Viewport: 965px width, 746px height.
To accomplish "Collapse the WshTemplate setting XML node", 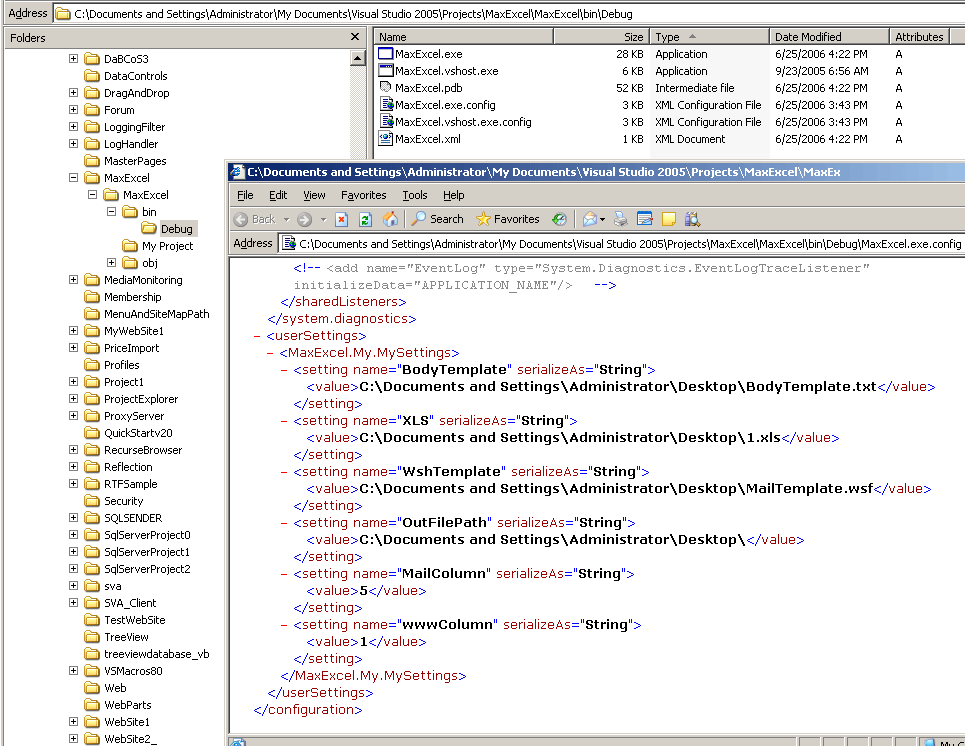I will (284, 472).
